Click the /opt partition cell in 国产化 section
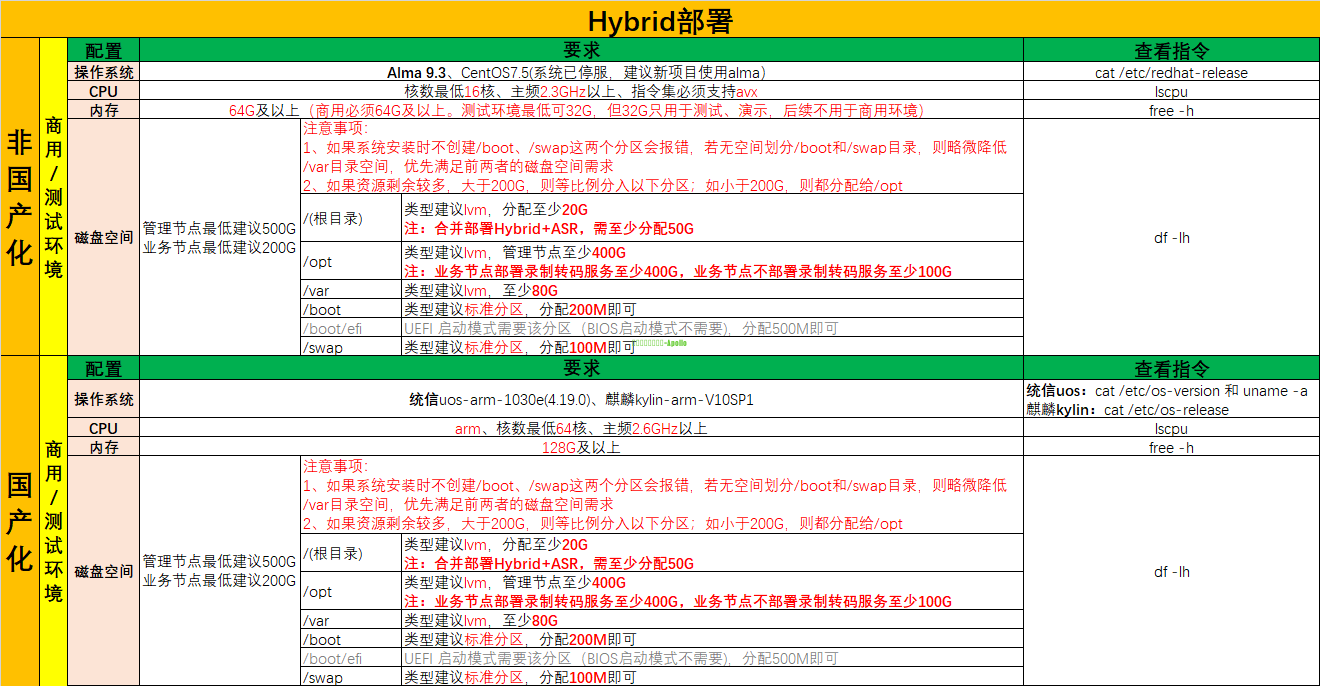Viewport: 1320px width, 686px height. (350, 591)
